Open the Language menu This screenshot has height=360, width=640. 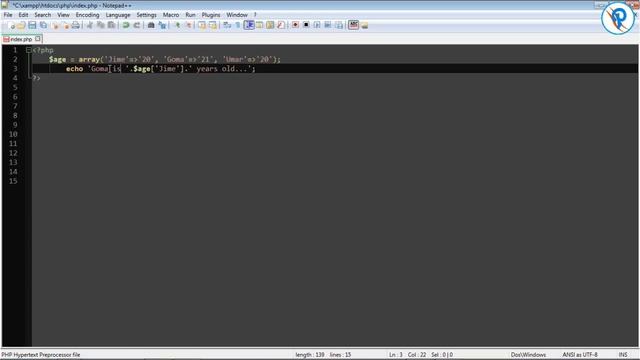click(x=118, y=15)
